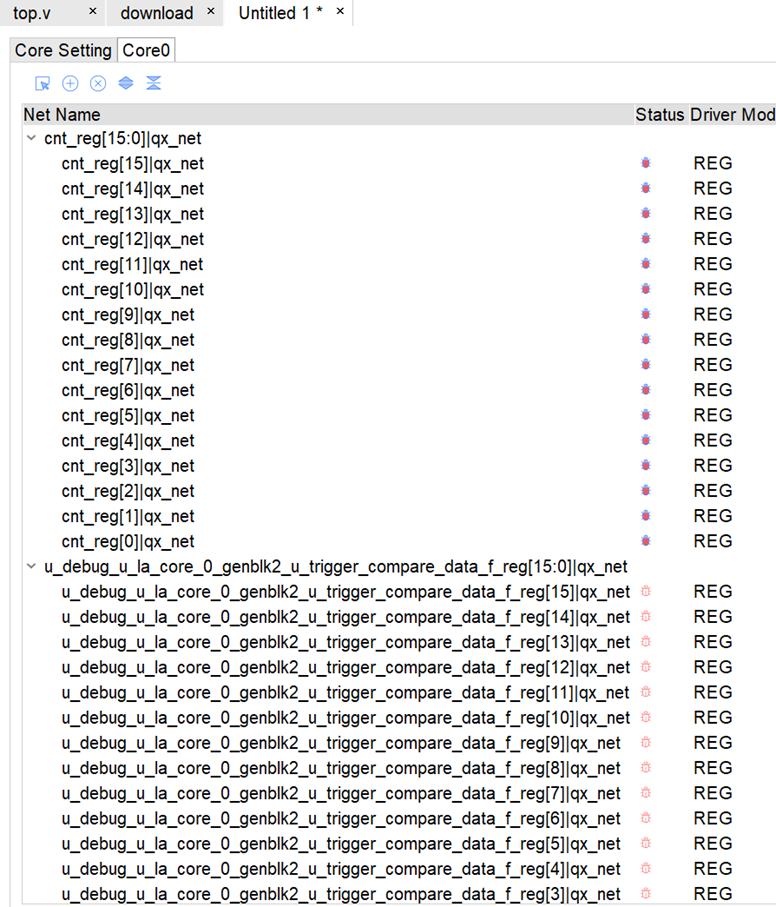Click the add net plus icon
Viewport: 776px width, 907px height.
pyautogui.click(x=70, y=83)
